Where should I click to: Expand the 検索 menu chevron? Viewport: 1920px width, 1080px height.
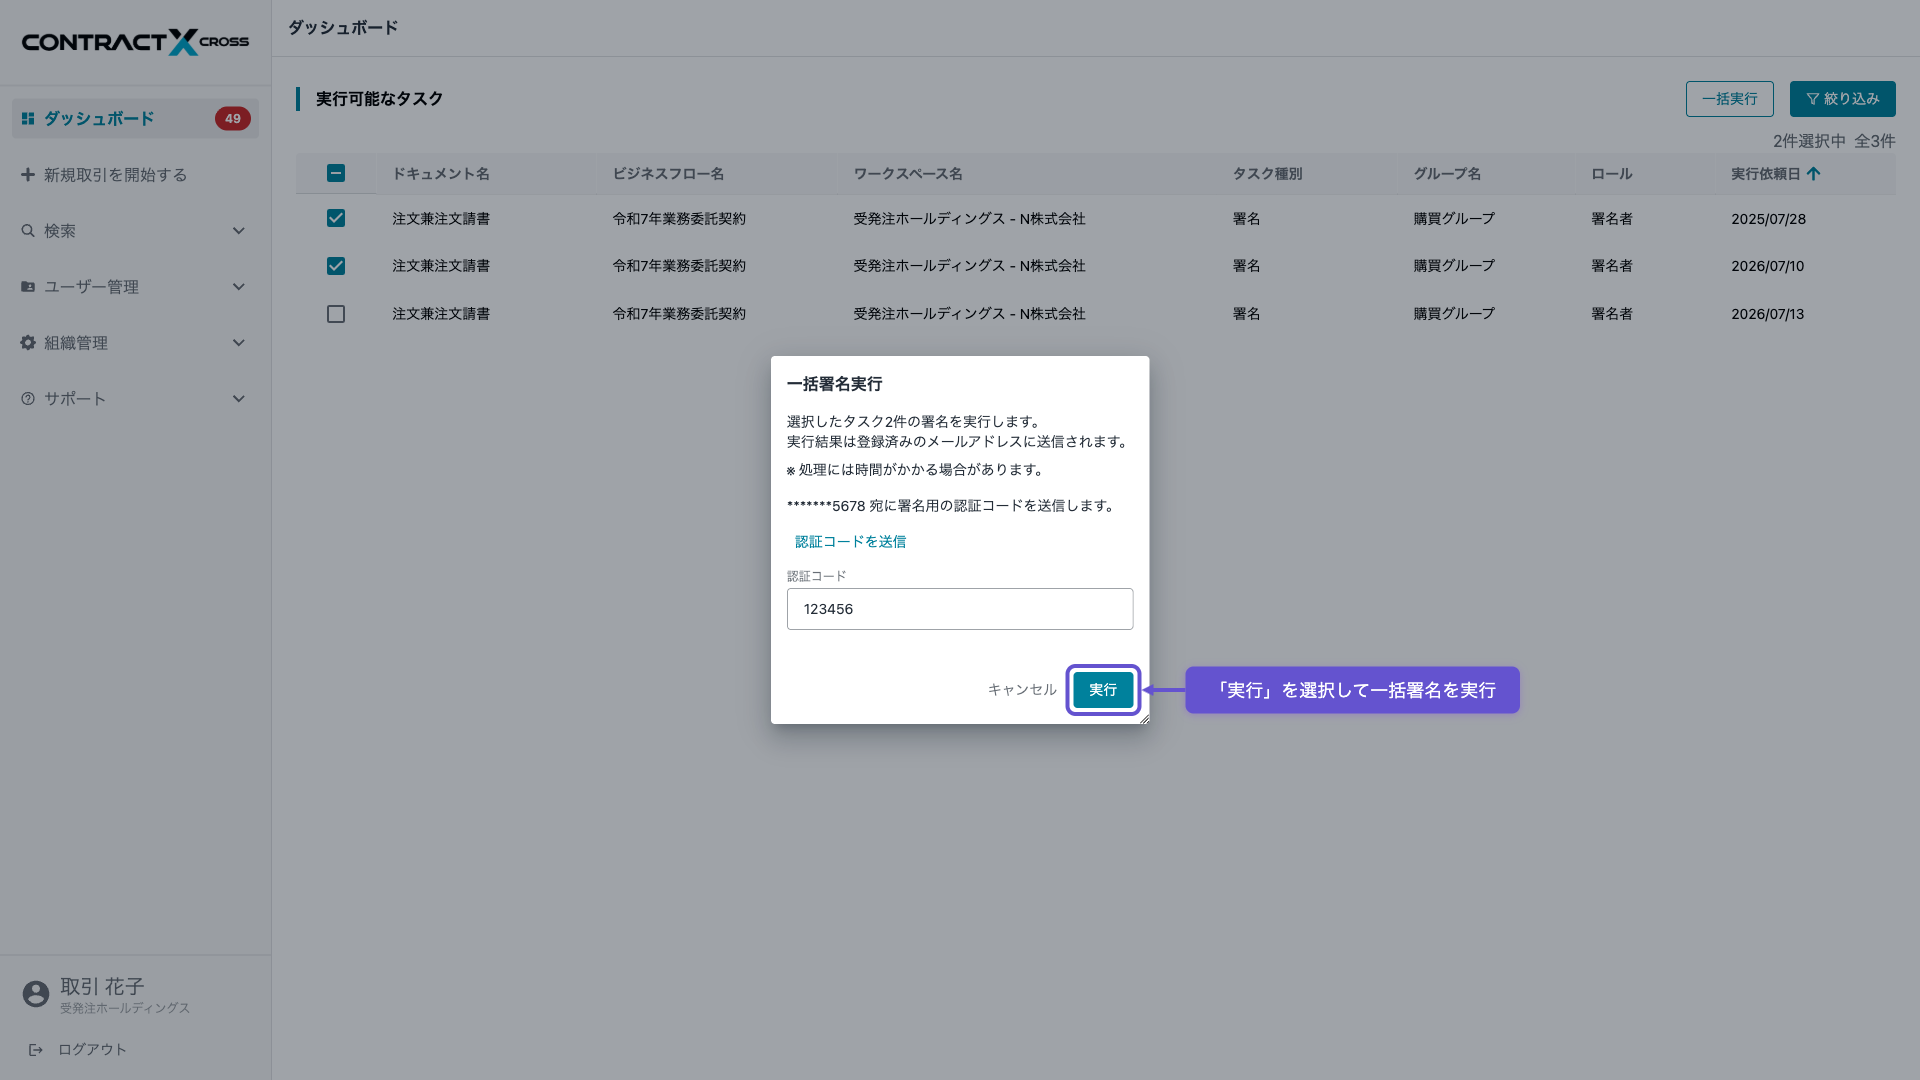click(239, 230)
